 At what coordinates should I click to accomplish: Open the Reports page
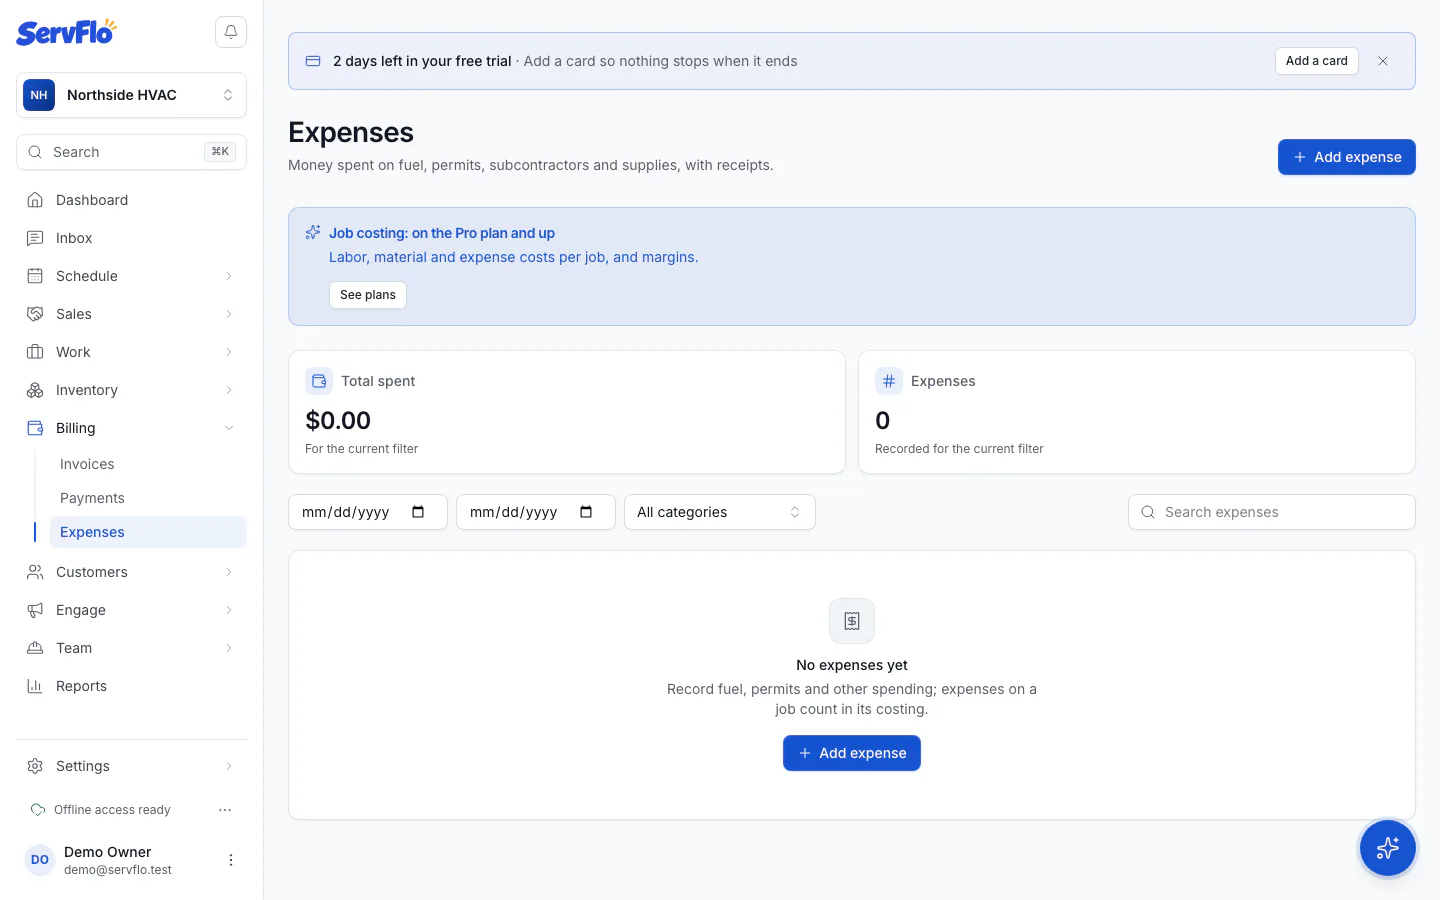coord(131,686)
